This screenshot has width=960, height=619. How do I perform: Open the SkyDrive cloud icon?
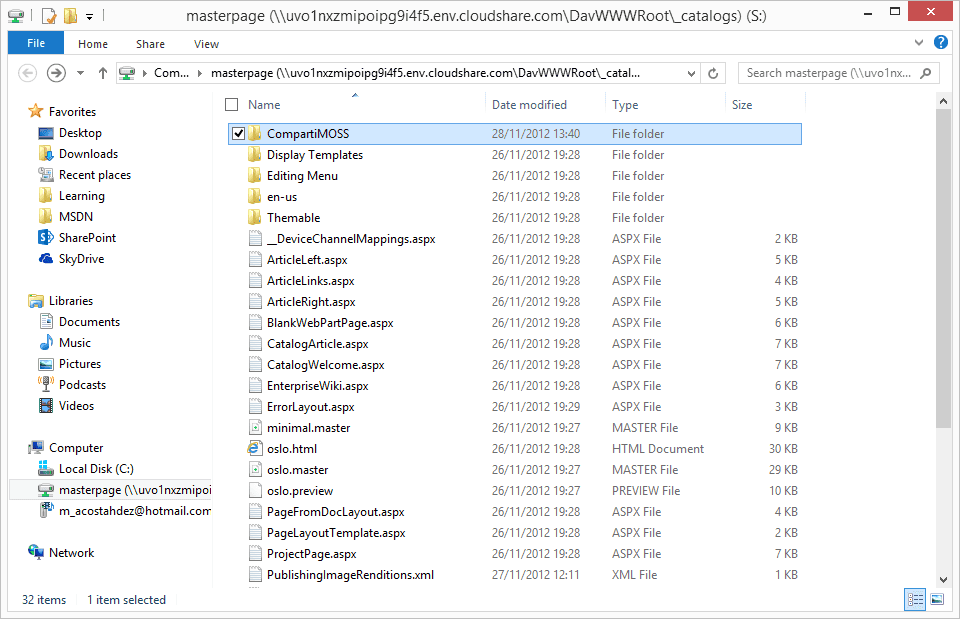point(46,258)
